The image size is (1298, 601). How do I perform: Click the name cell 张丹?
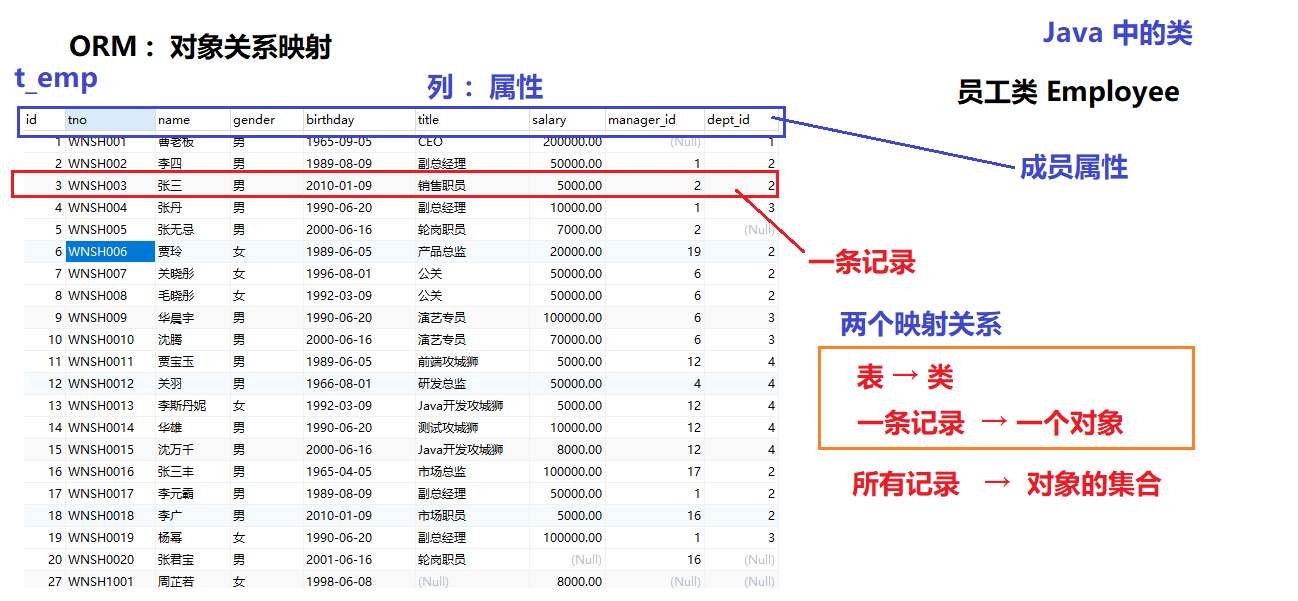pos(192,207)
